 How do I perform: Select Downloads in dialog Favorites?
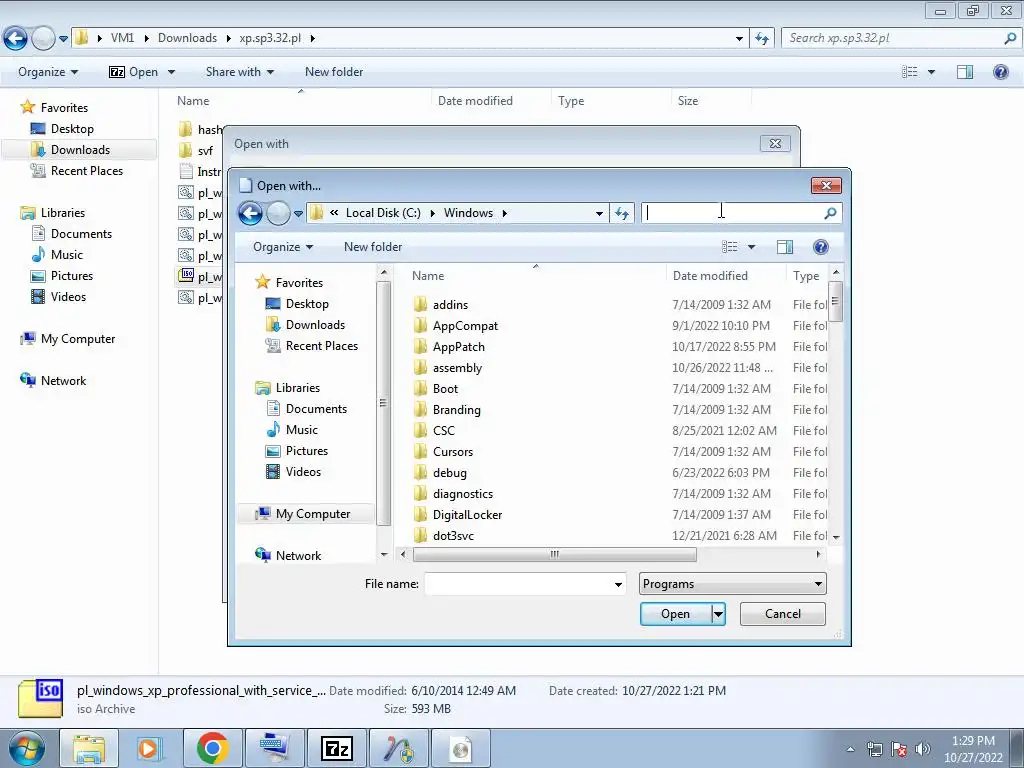pyautogui.click(x=315, y=325)
